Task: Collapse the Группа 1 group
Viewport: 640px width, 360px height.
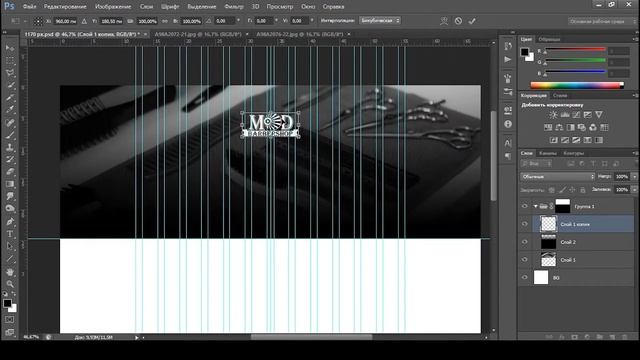Action: click(536, 207)
